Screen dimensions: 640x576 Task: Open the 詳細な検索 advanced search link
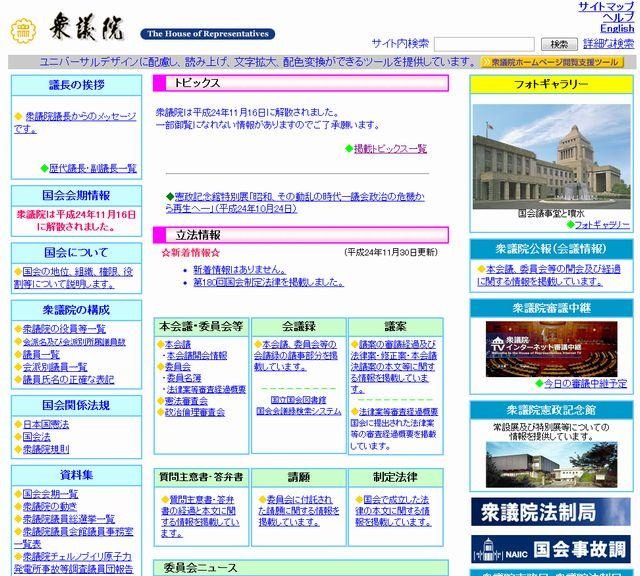pos(608,44)
